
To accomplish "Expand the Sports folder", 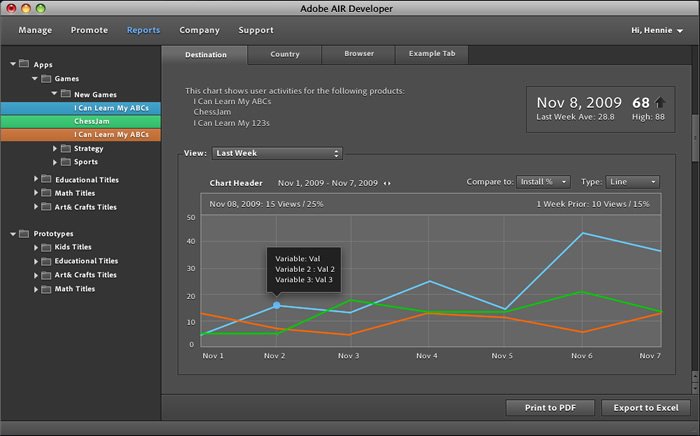I will 55,162.
